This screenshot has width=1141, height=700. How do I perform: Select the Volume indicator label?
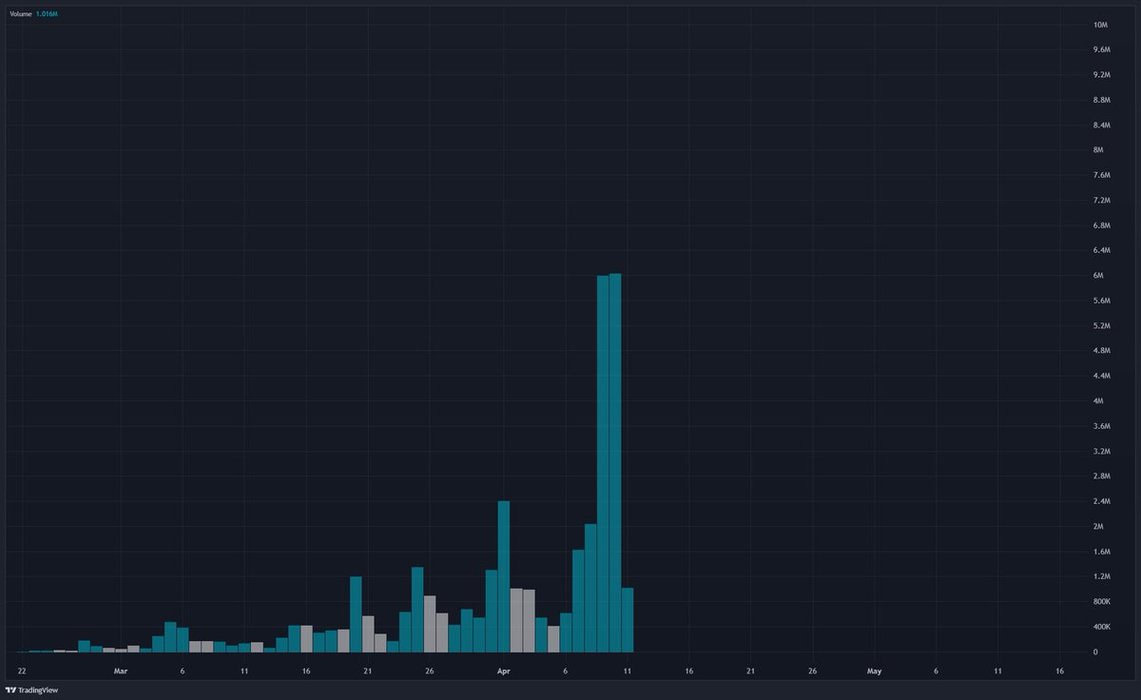(20, 14)
